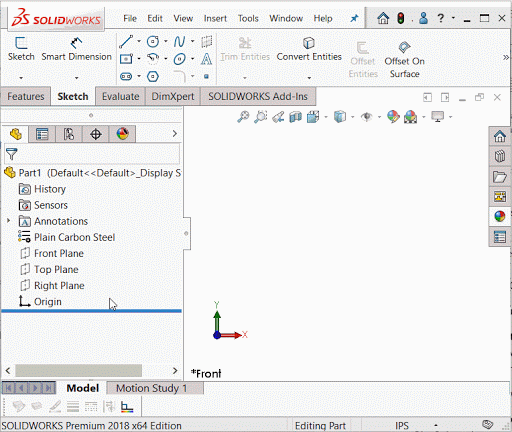The width and height of the screenshot is (512, 432).
Task: Select the sketch Text tool
Action: pos(206,59)
